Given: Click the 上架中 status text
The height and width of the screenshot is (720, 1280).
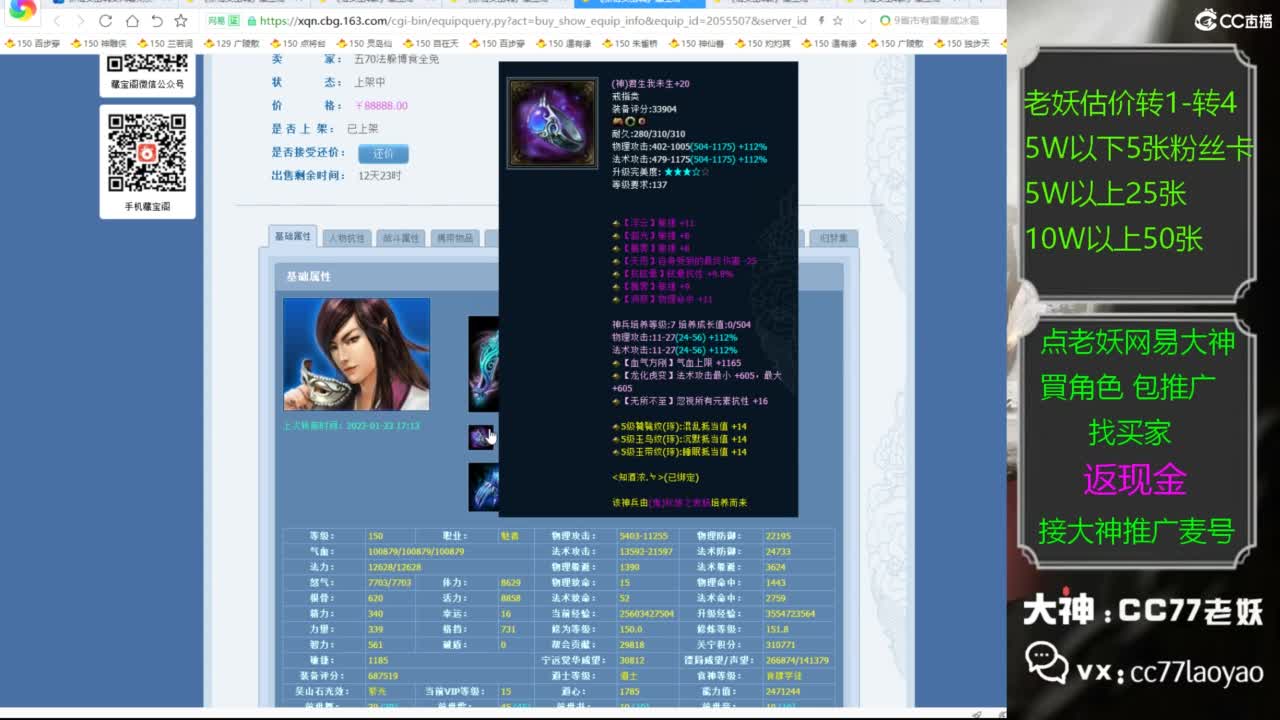Looking at the screenshot, I should [x=369, y=82].
